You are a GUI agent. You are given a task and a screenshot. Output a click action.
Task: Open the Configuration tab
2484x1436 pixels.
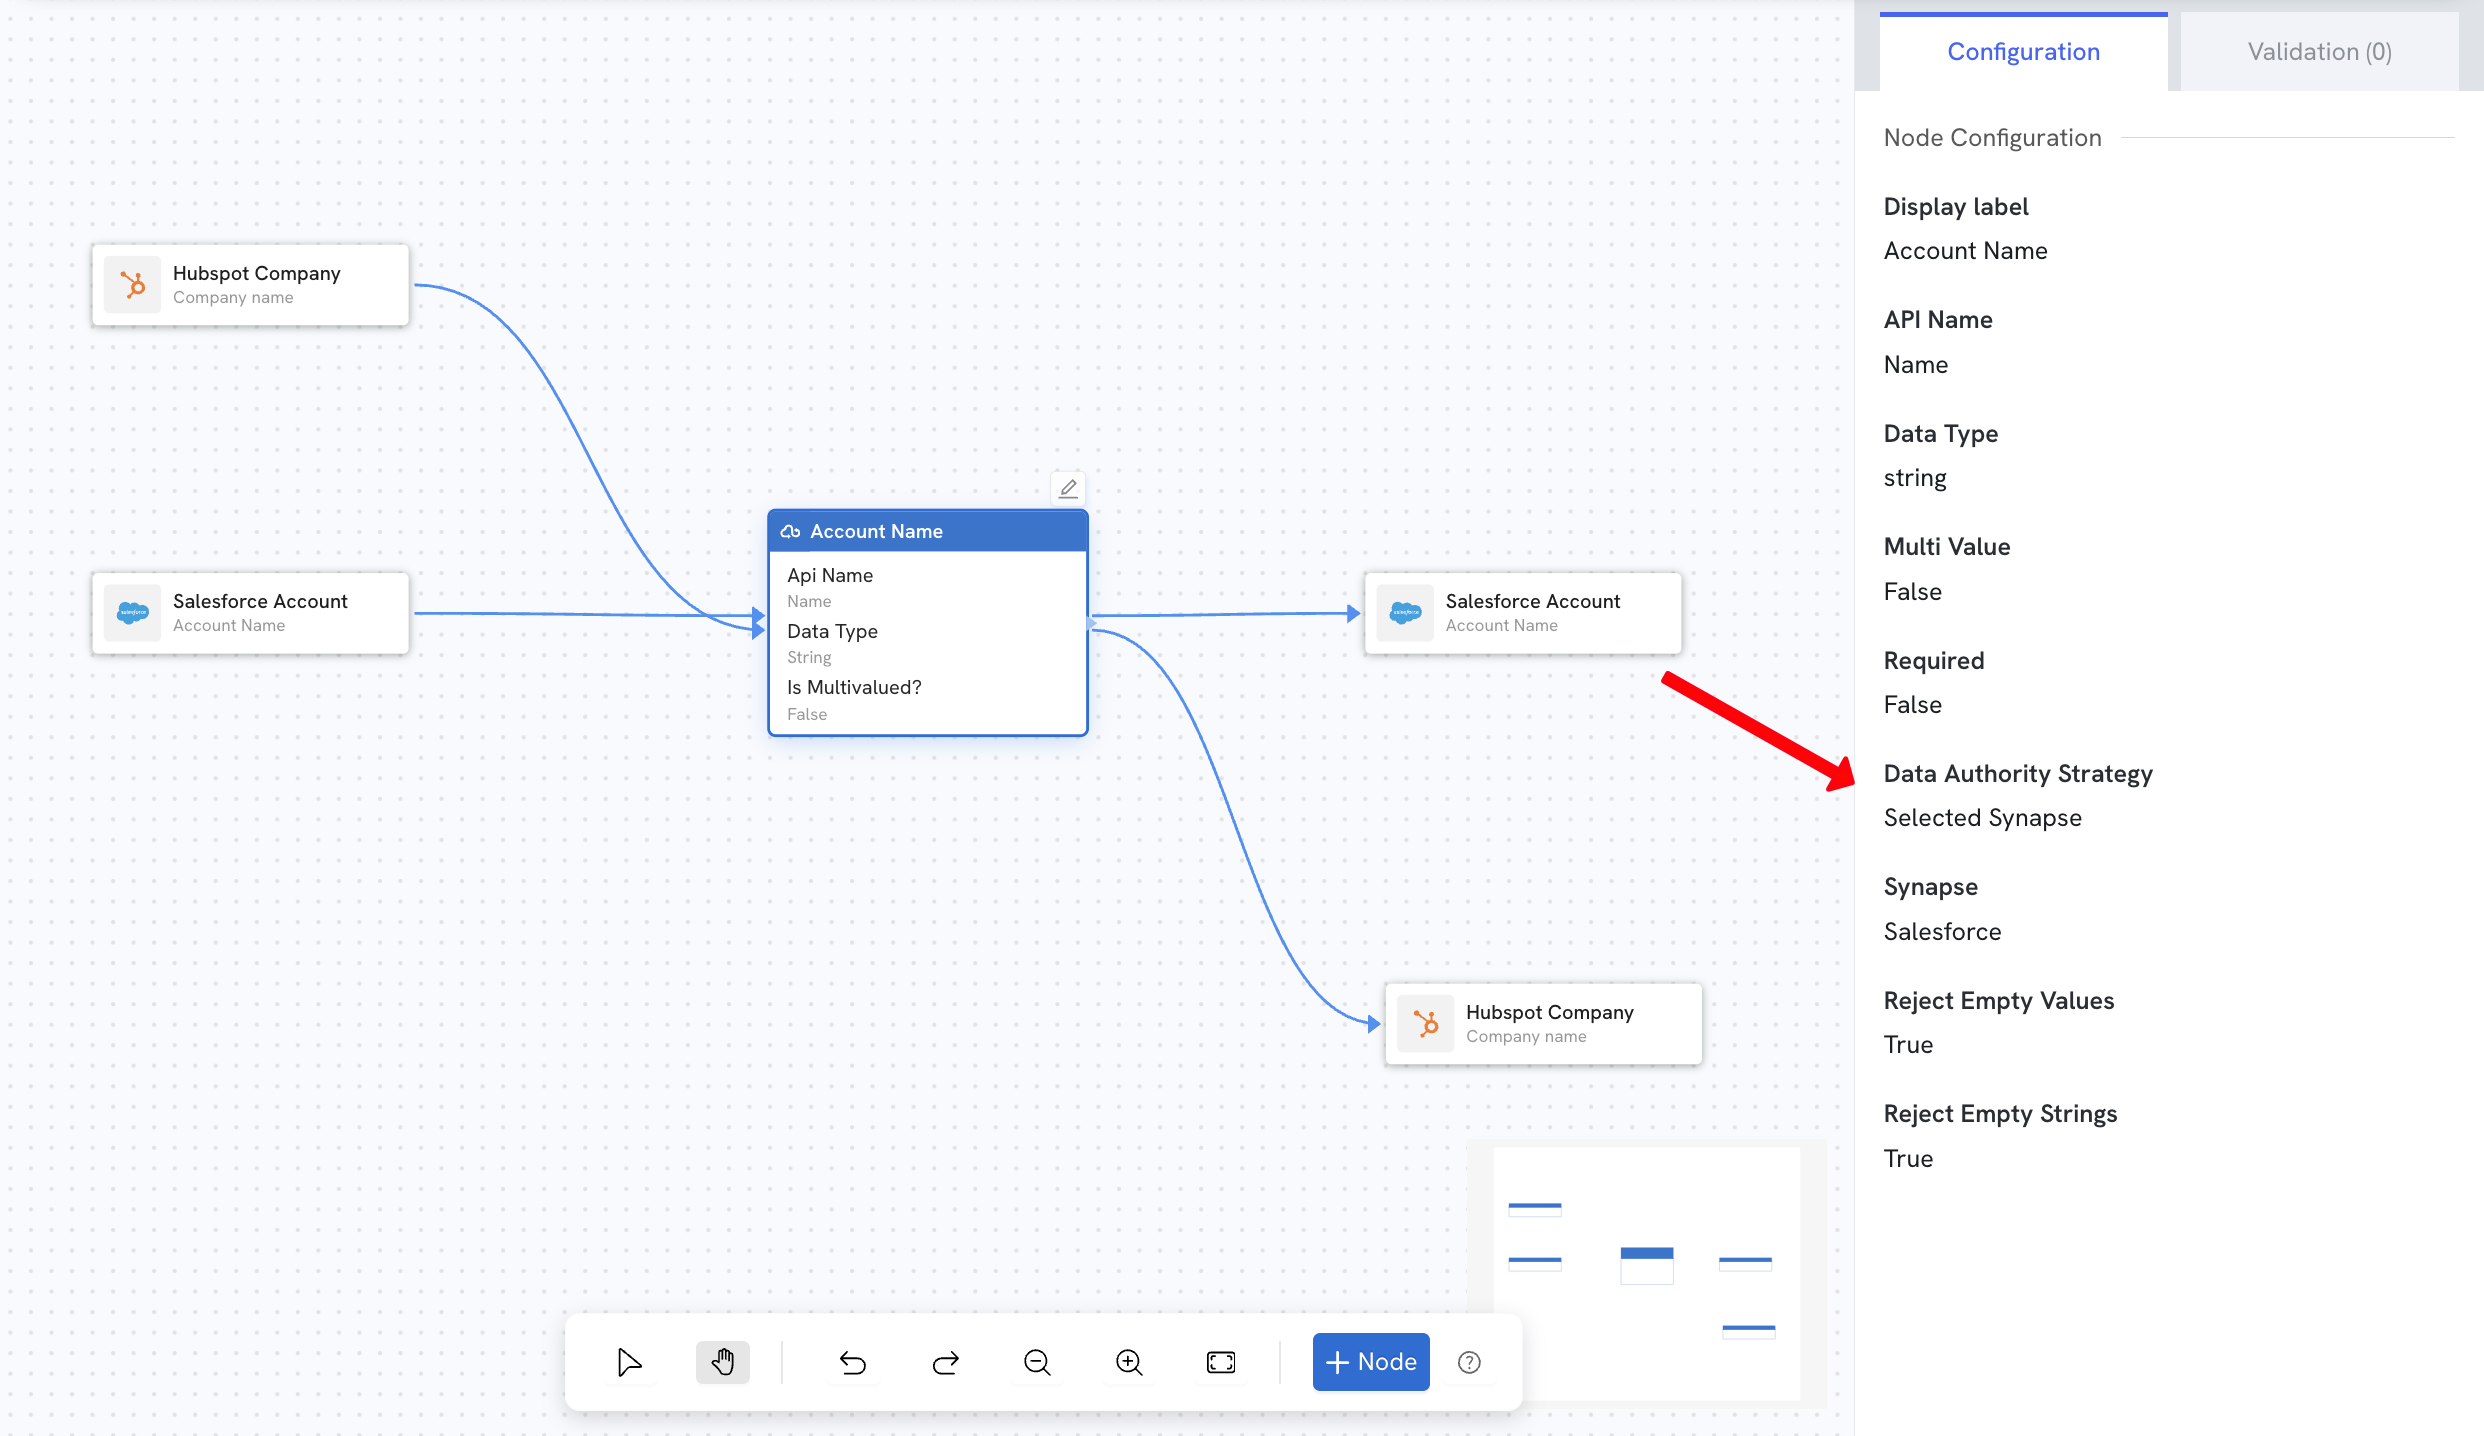coord(2024,52)
